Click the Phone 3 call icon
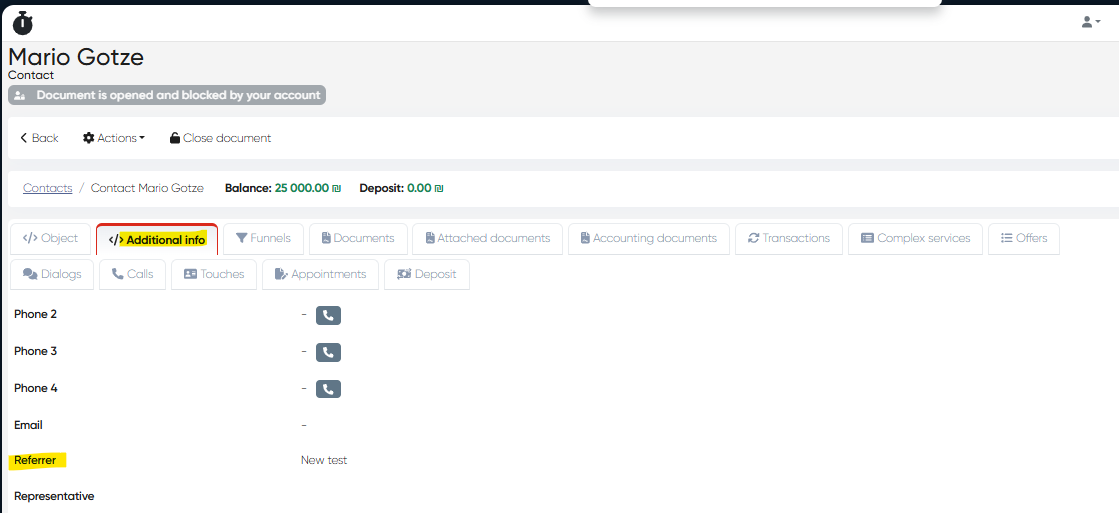The height and width of the screenshot is (513, 1119). [x=328, y=352]
